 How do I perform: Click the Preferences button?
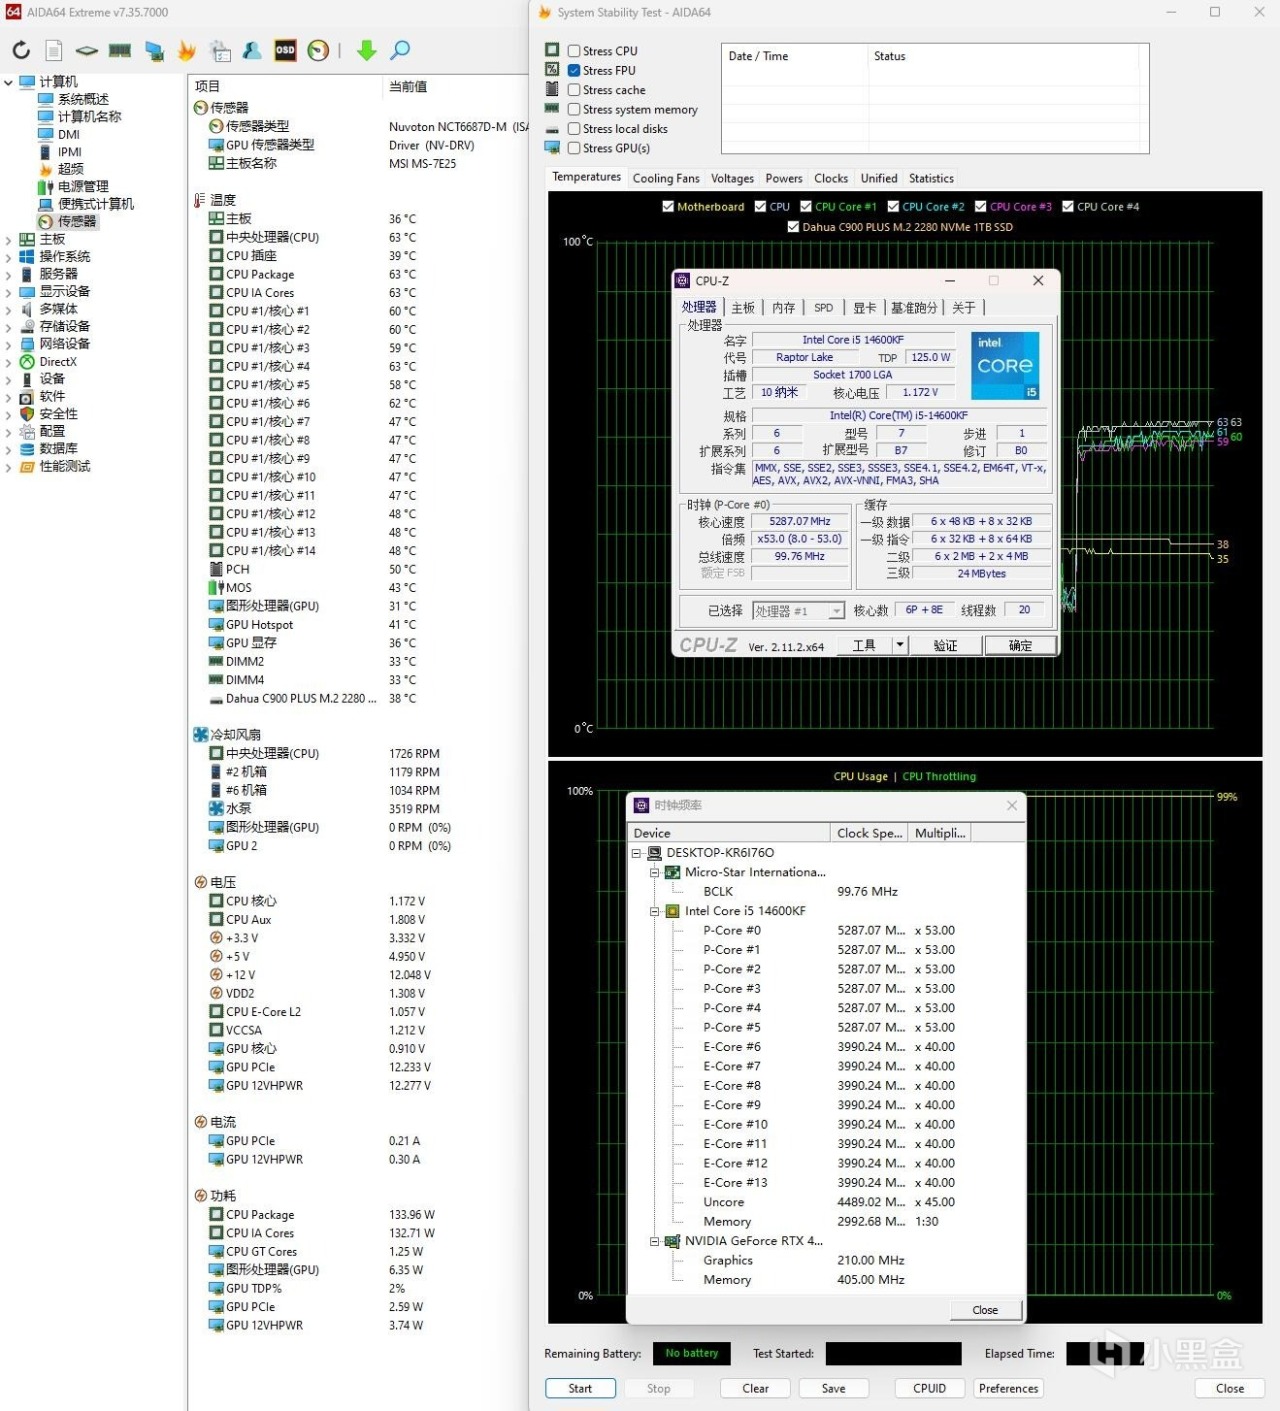pyautogui.click(x=1008, y=1389)
